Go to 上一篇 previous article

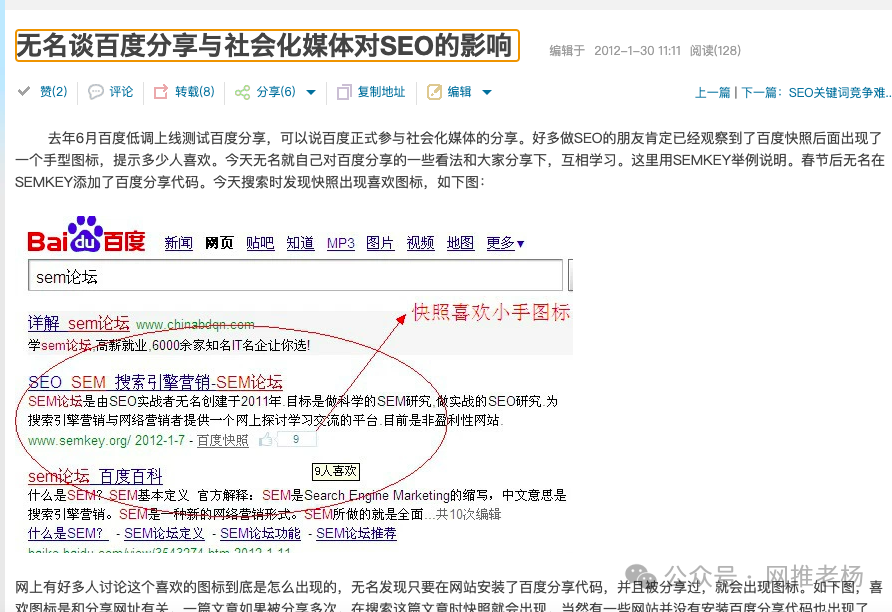[713, 93]
